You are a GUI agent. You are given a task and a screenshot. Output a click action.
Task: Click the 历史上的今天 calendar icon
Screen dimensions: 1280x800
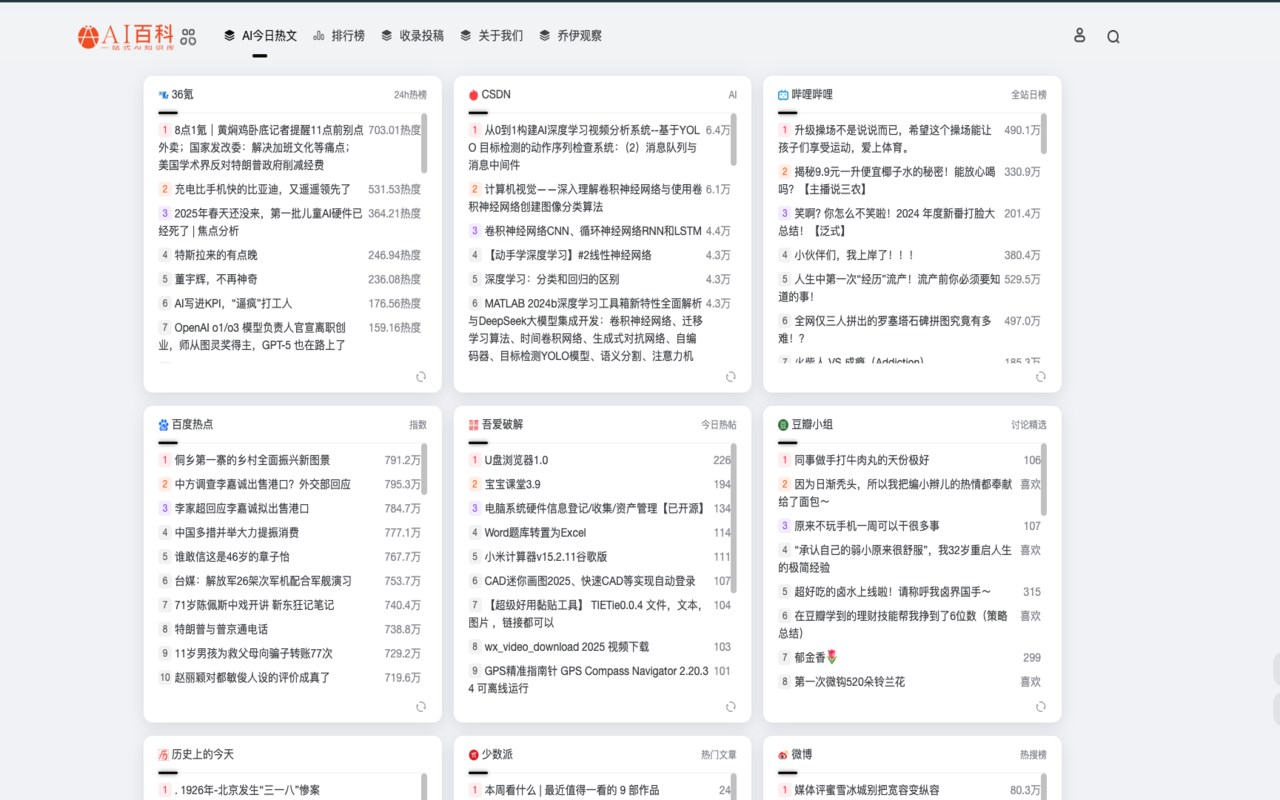[x=163, y=755]
